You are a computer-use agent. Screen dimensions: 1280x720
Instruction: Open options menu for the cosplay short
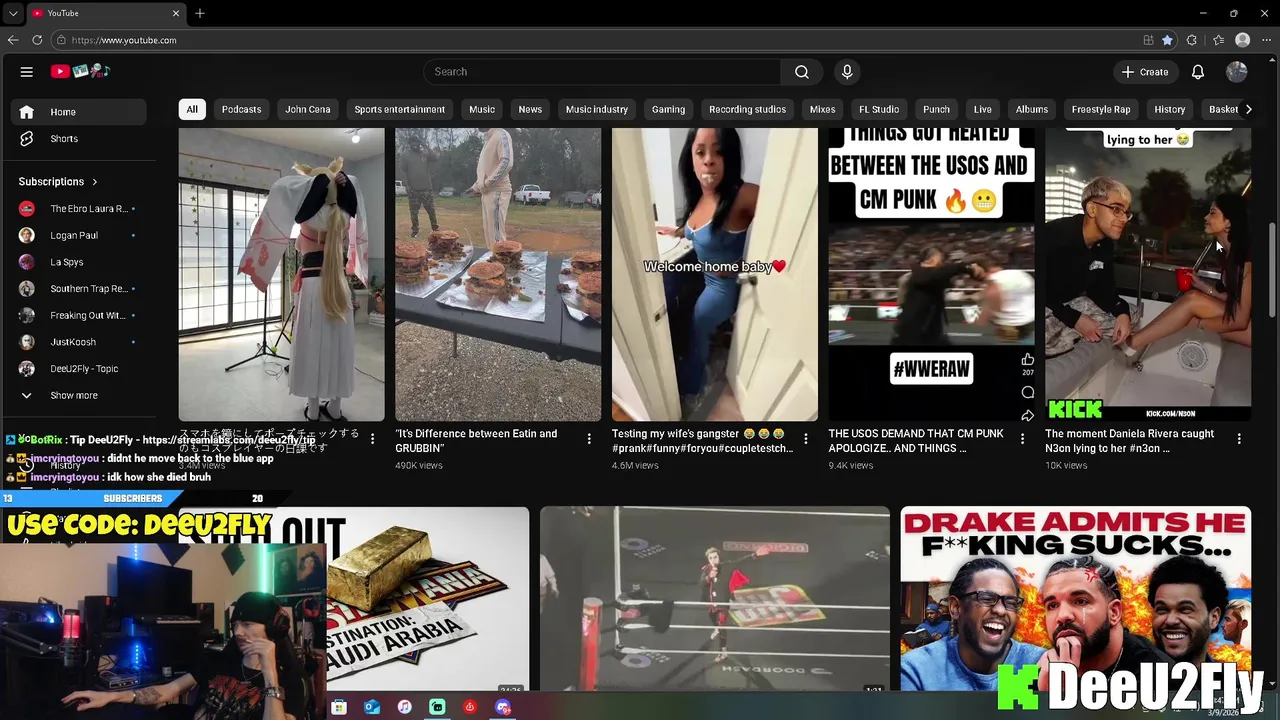pos(372,439)
